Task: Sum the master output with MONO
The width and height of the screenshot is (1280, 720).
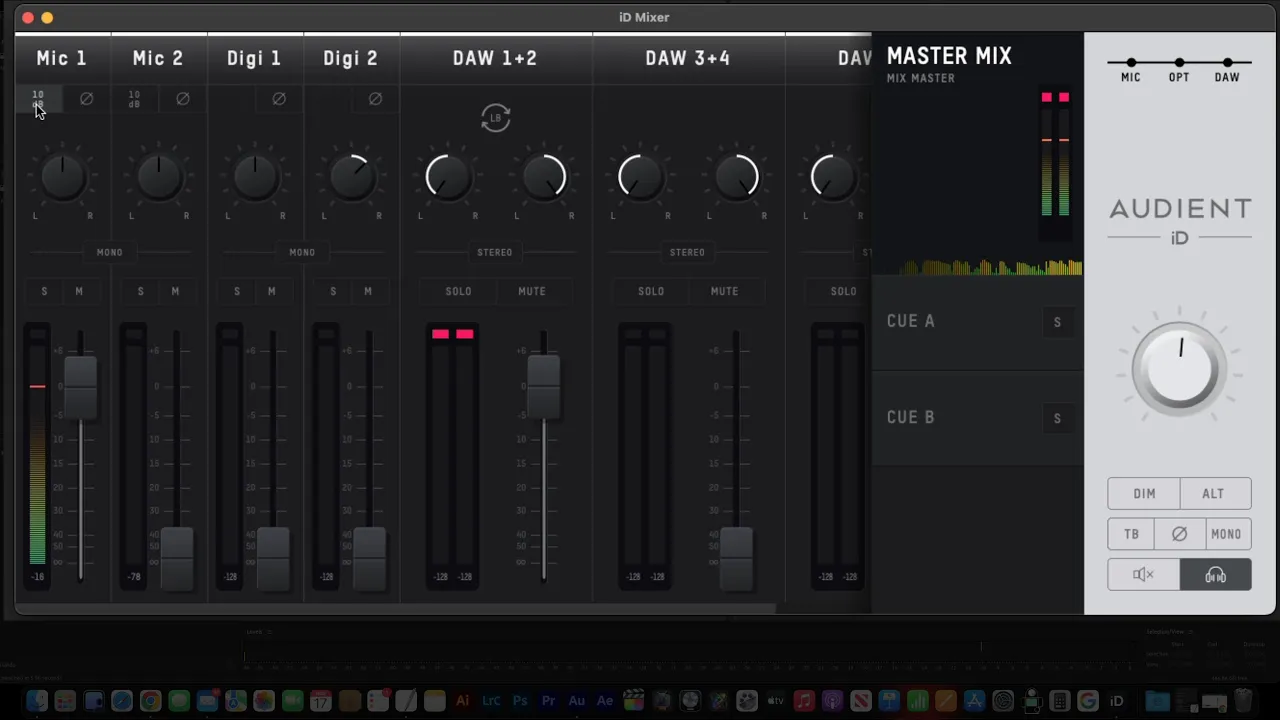Action: [x=1227, y=534]
